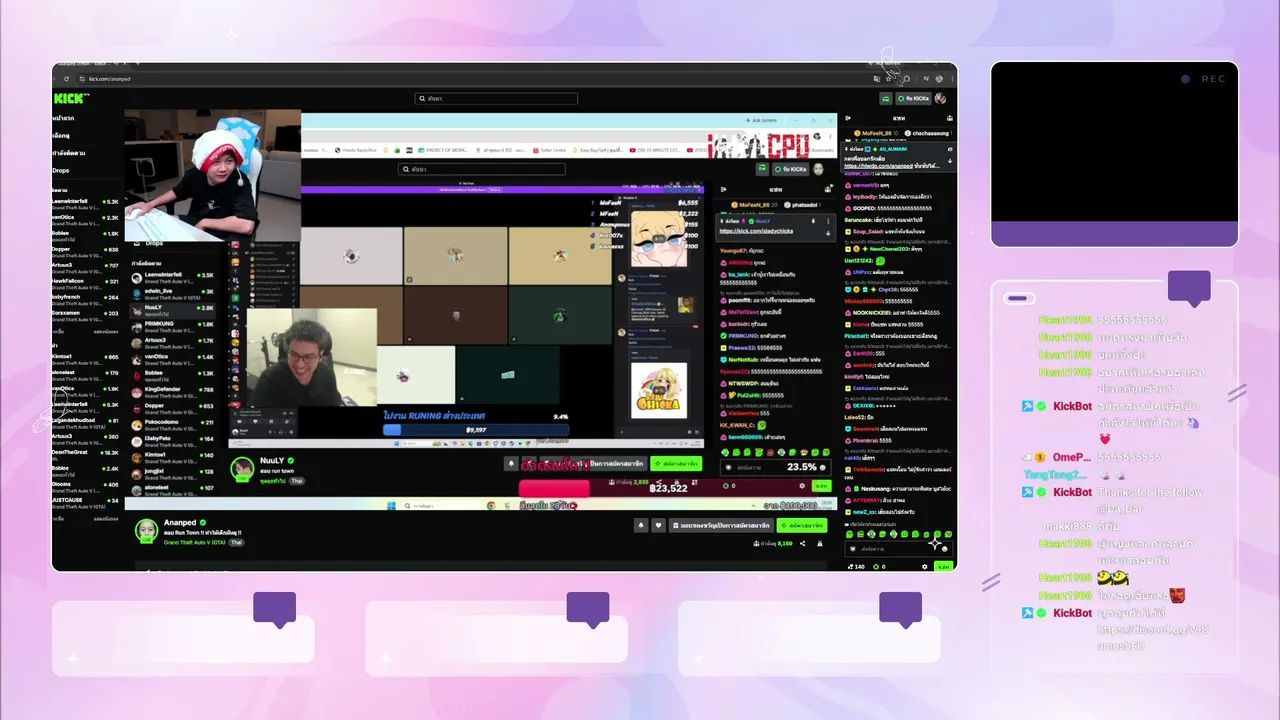Click รับ KICKs in the outermost Kick header
Image resolution: width=1280 pixels, height=720 pixels.
[x=914, y=99]
